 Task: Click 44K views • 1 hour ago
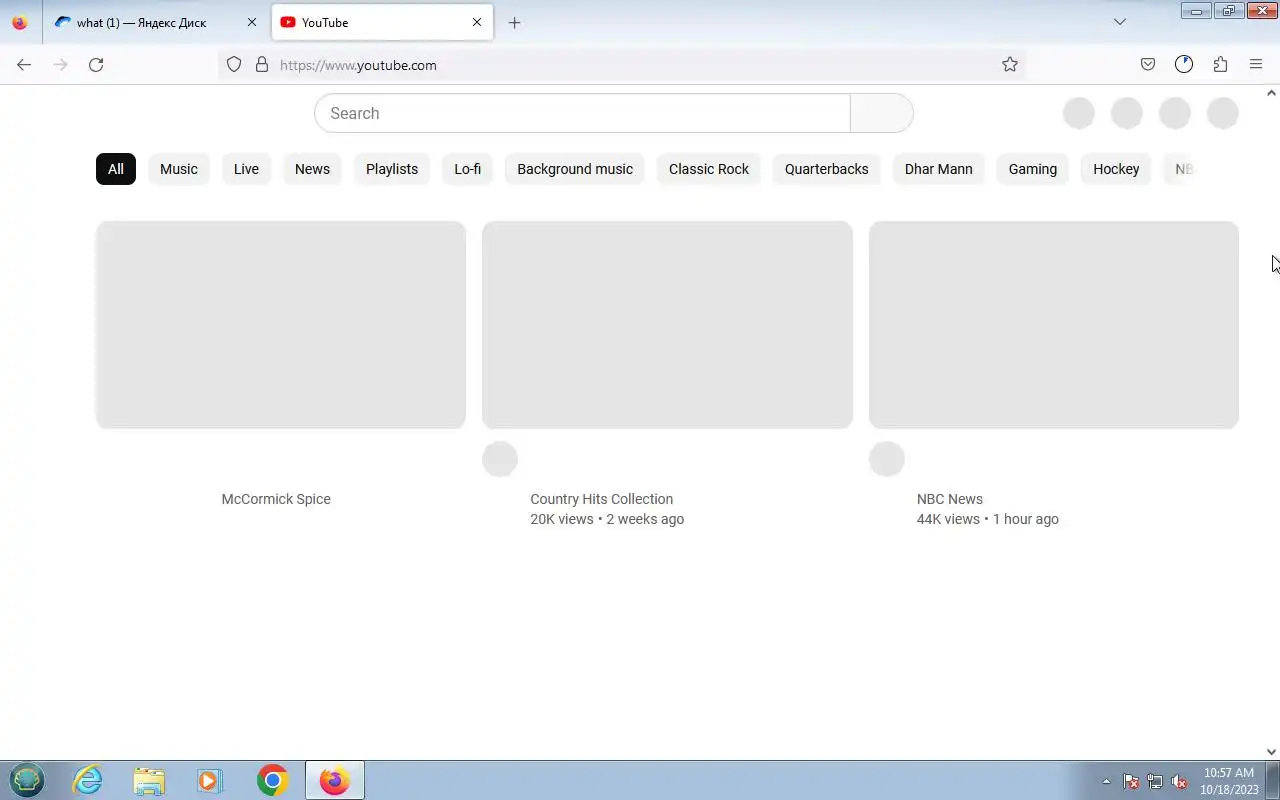988,519
